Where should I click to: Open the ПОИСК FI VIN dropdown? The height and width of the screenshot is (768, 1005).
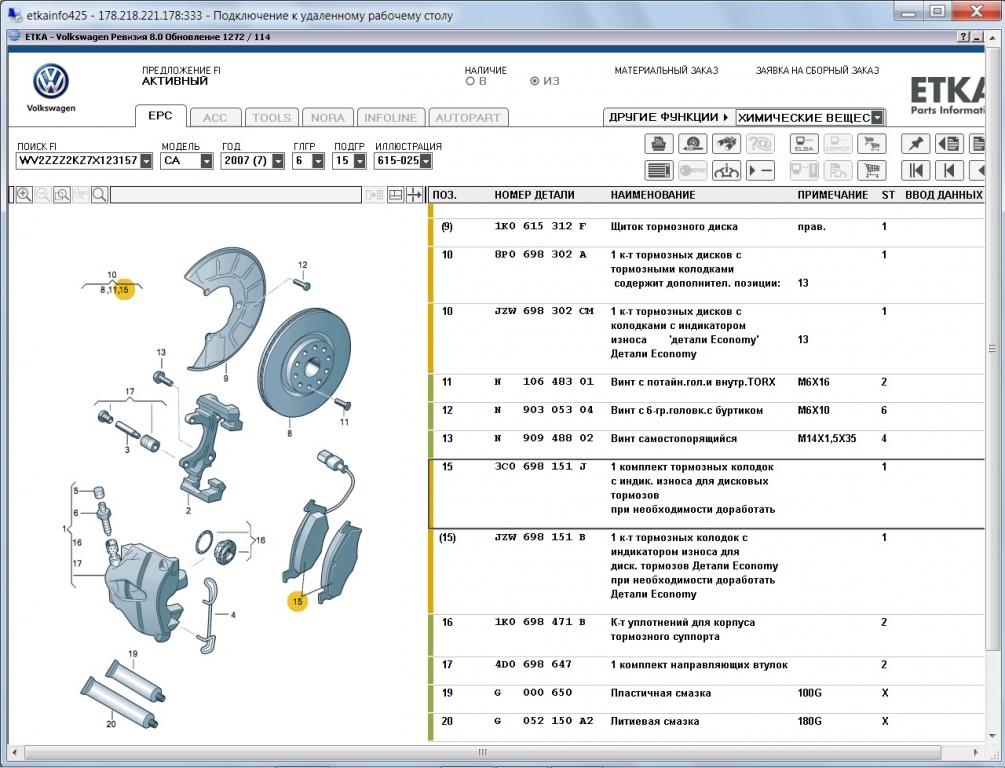[146, 160]
